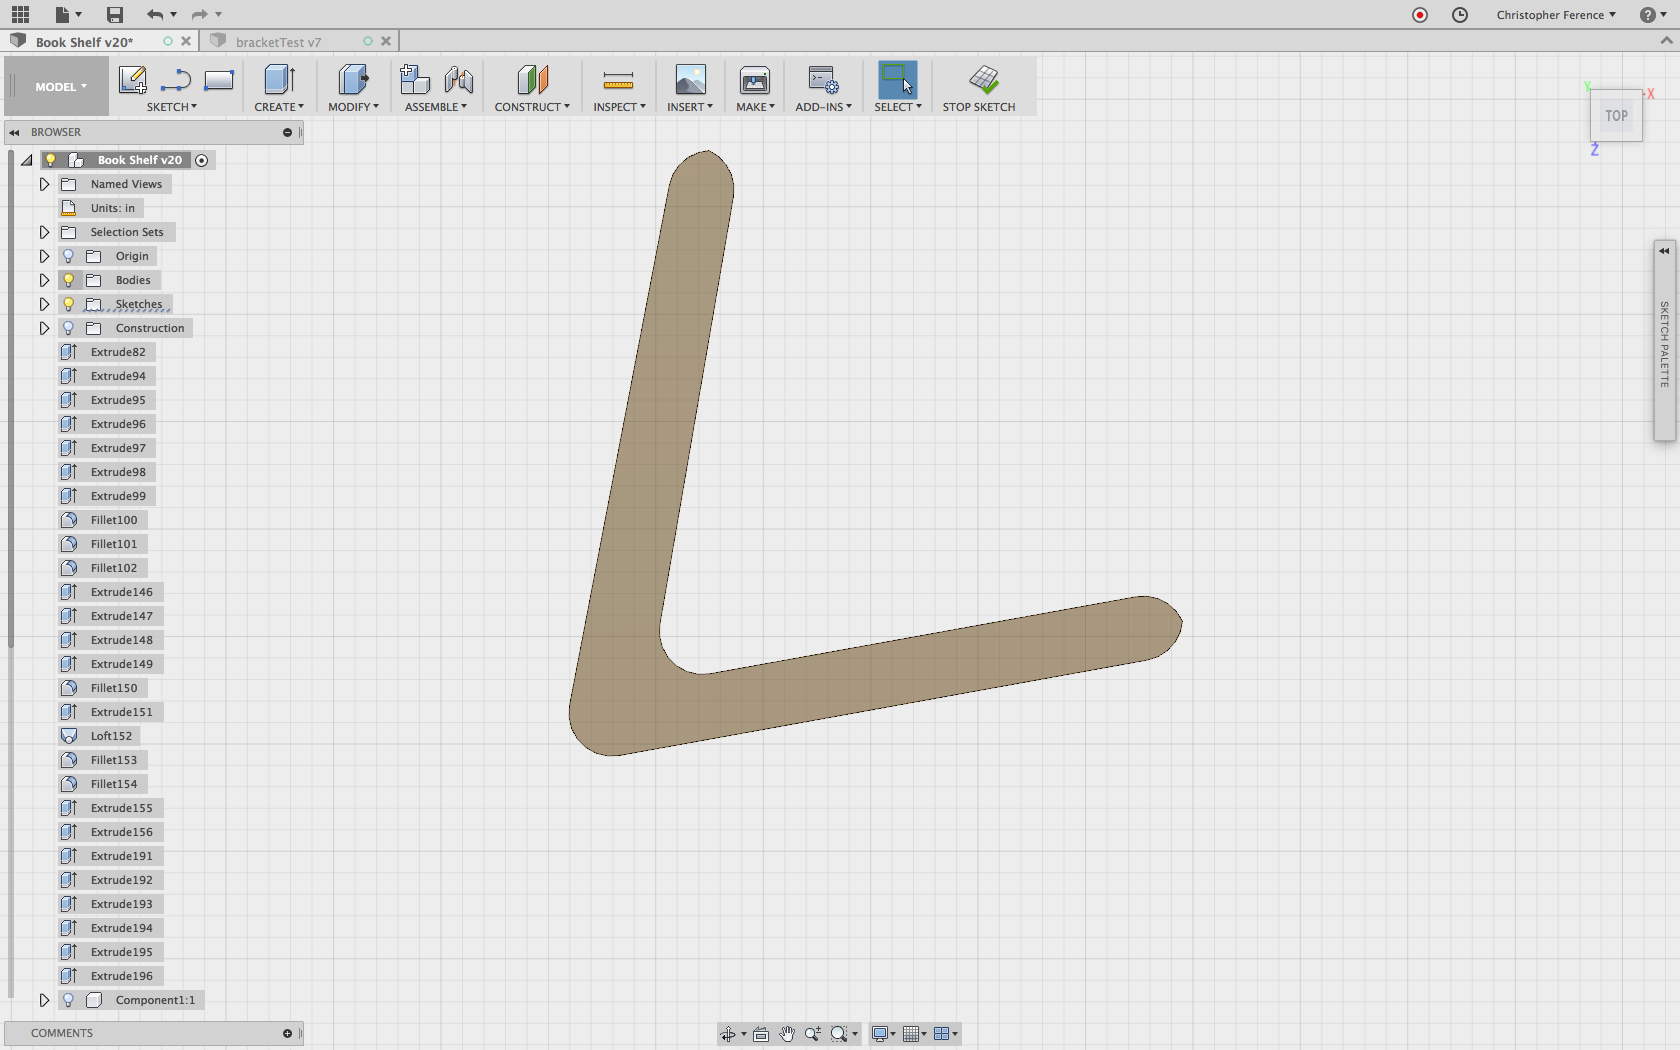Viewport: 1680px width, 1050px height.
Task: Click the Insert image icon
Action: point(690,80)
